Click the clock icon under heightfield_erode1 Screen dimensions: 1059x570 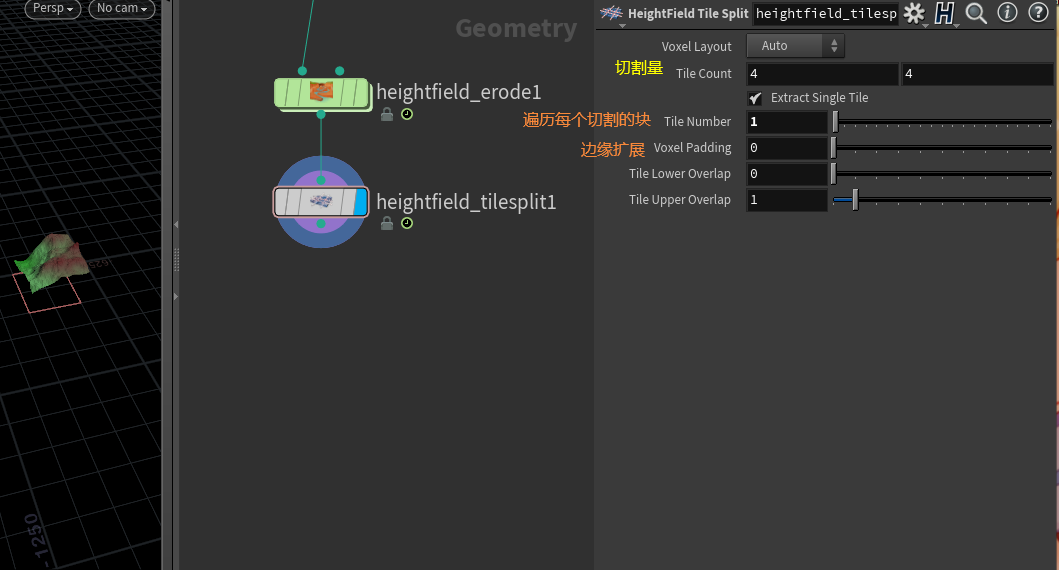407,114
